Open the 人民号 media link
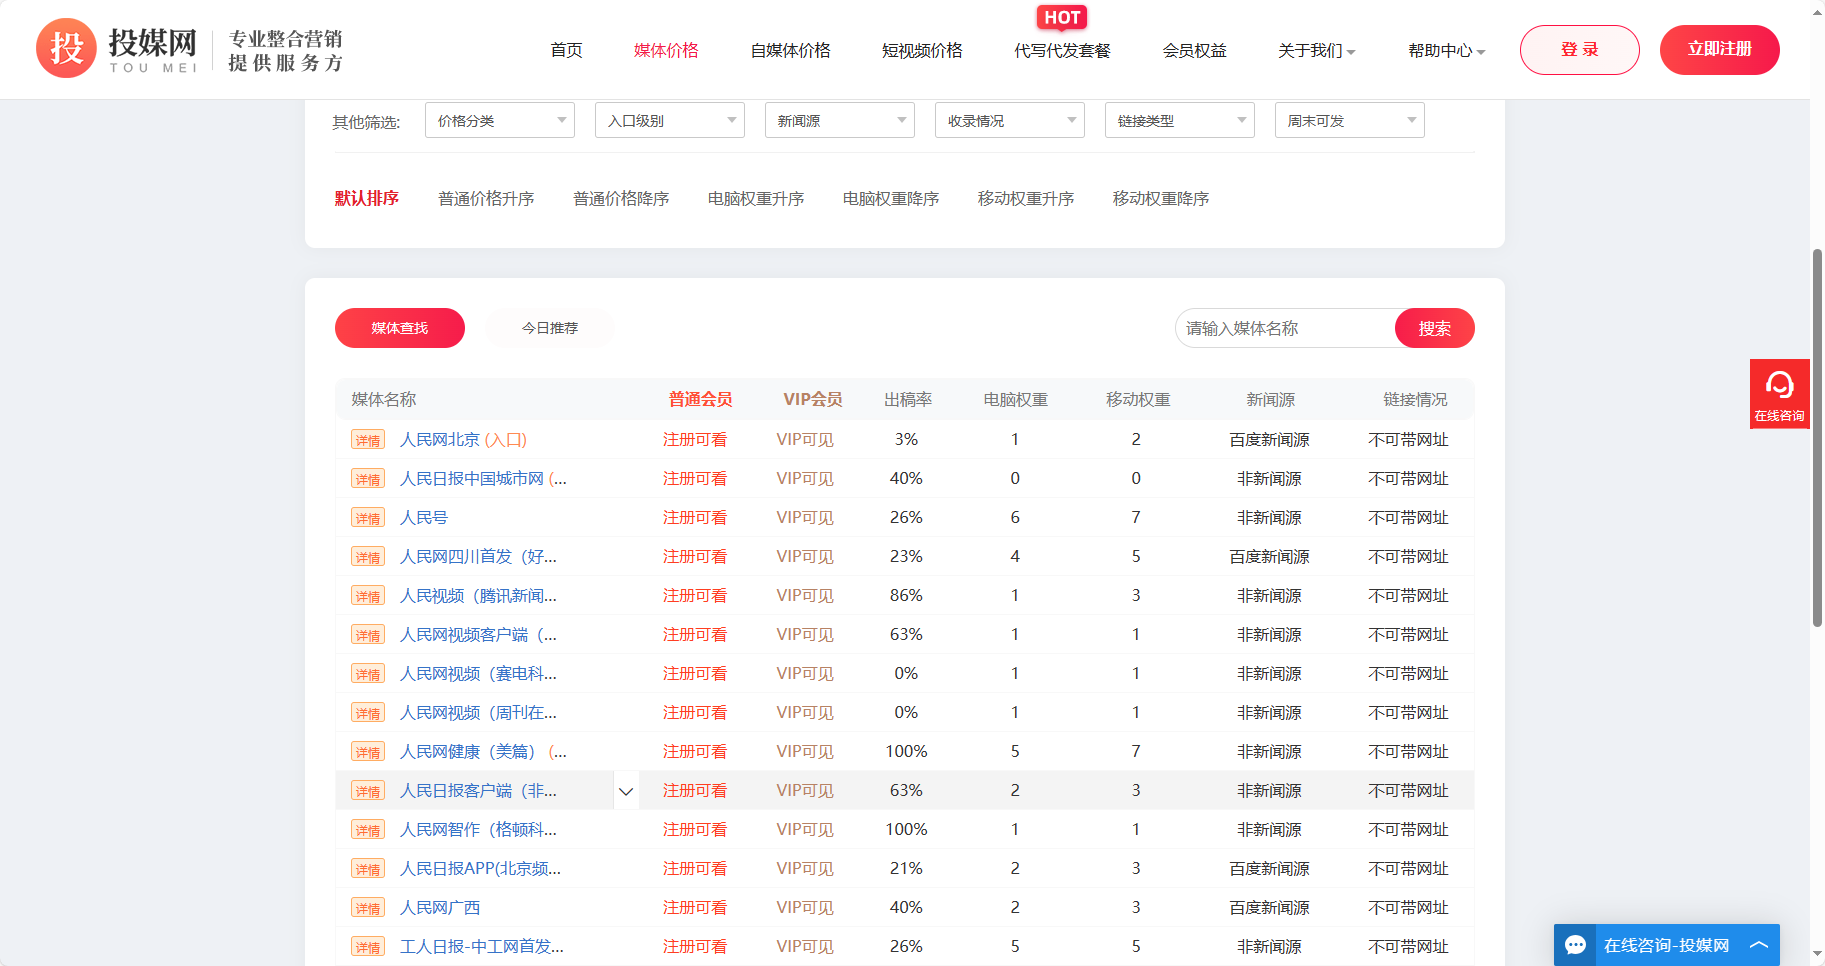Viewport: 1825px width, 966px height. click(x=424, y=518)
